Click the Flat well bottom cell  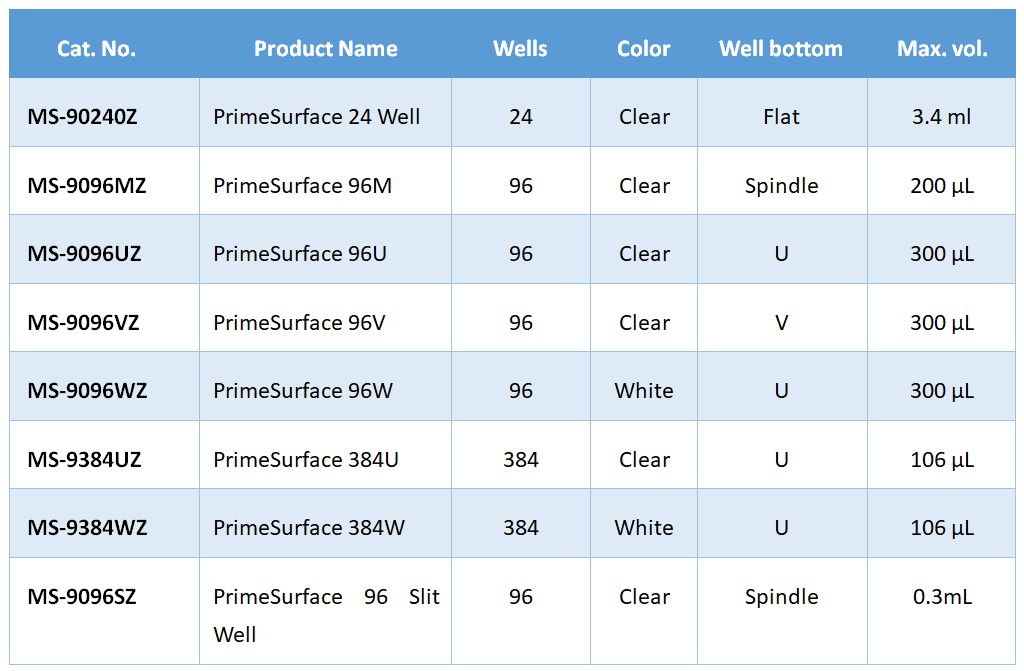[781, 117]
